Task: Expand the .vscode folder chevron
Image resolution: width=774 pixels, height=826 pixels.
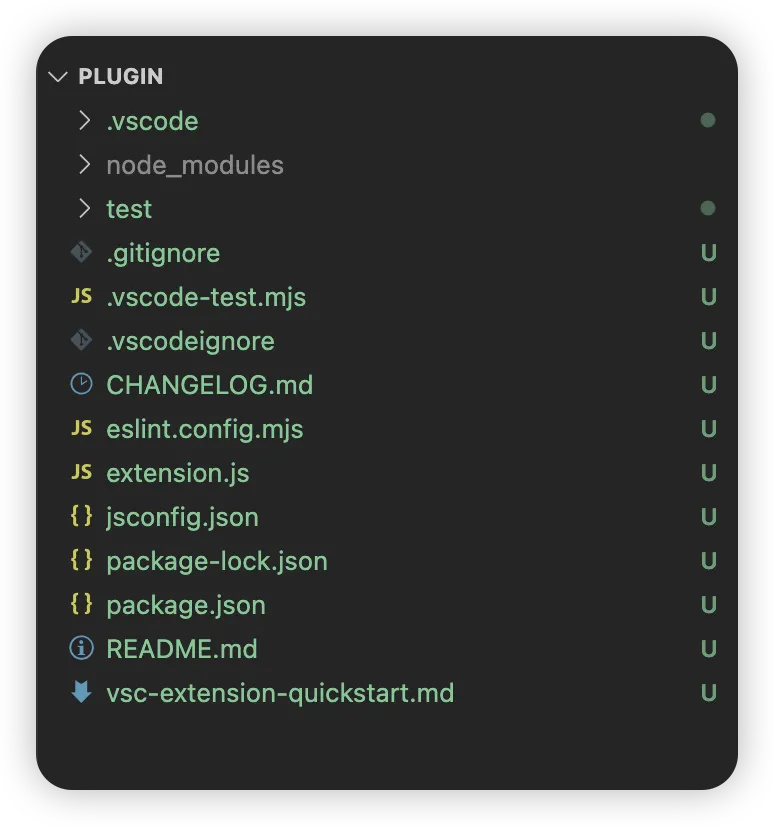Action: 85,121
